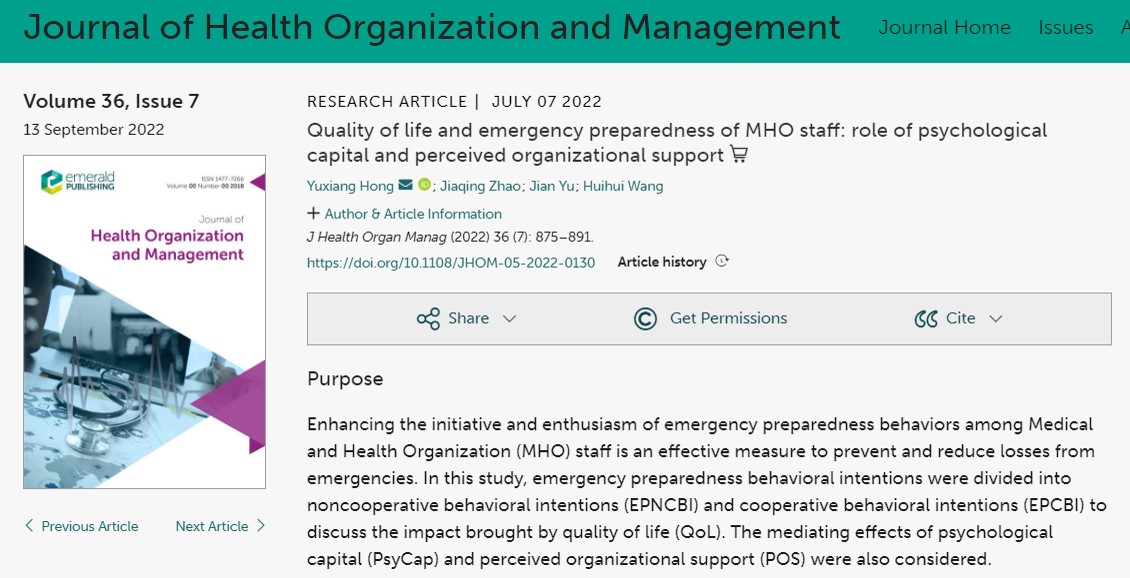
Task: Click the email envelope icon beside Yuxiang Hong
Action: 405,185
